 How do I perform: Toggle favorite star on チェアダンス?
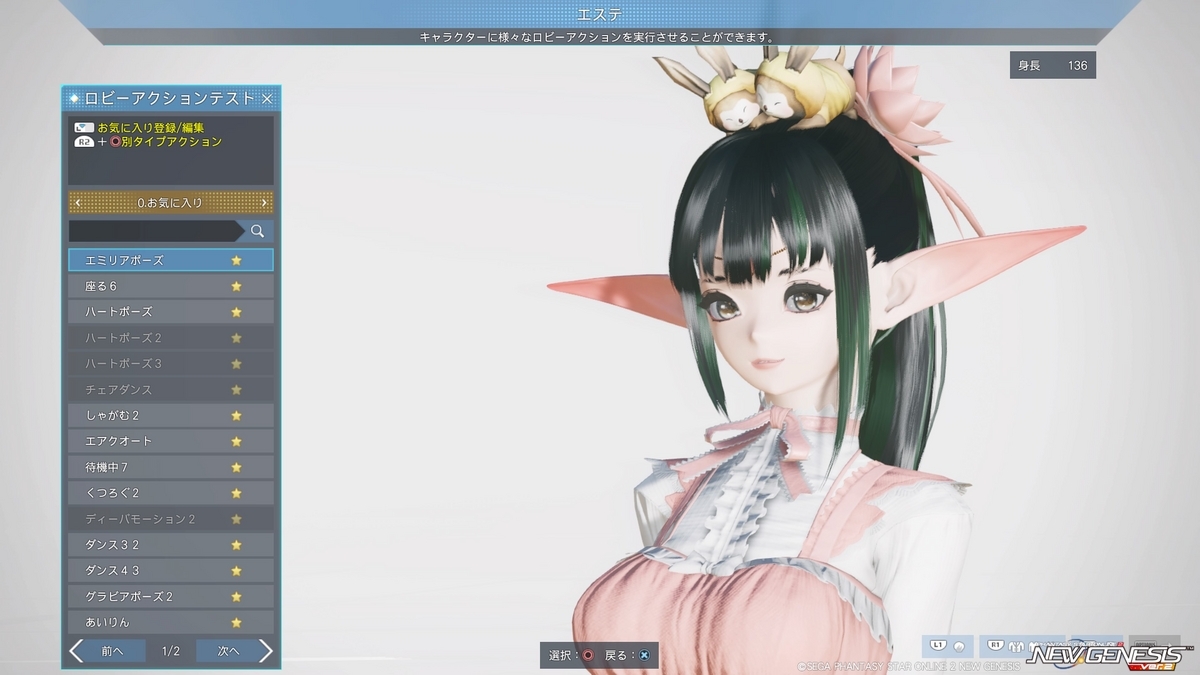pos(236,390)
